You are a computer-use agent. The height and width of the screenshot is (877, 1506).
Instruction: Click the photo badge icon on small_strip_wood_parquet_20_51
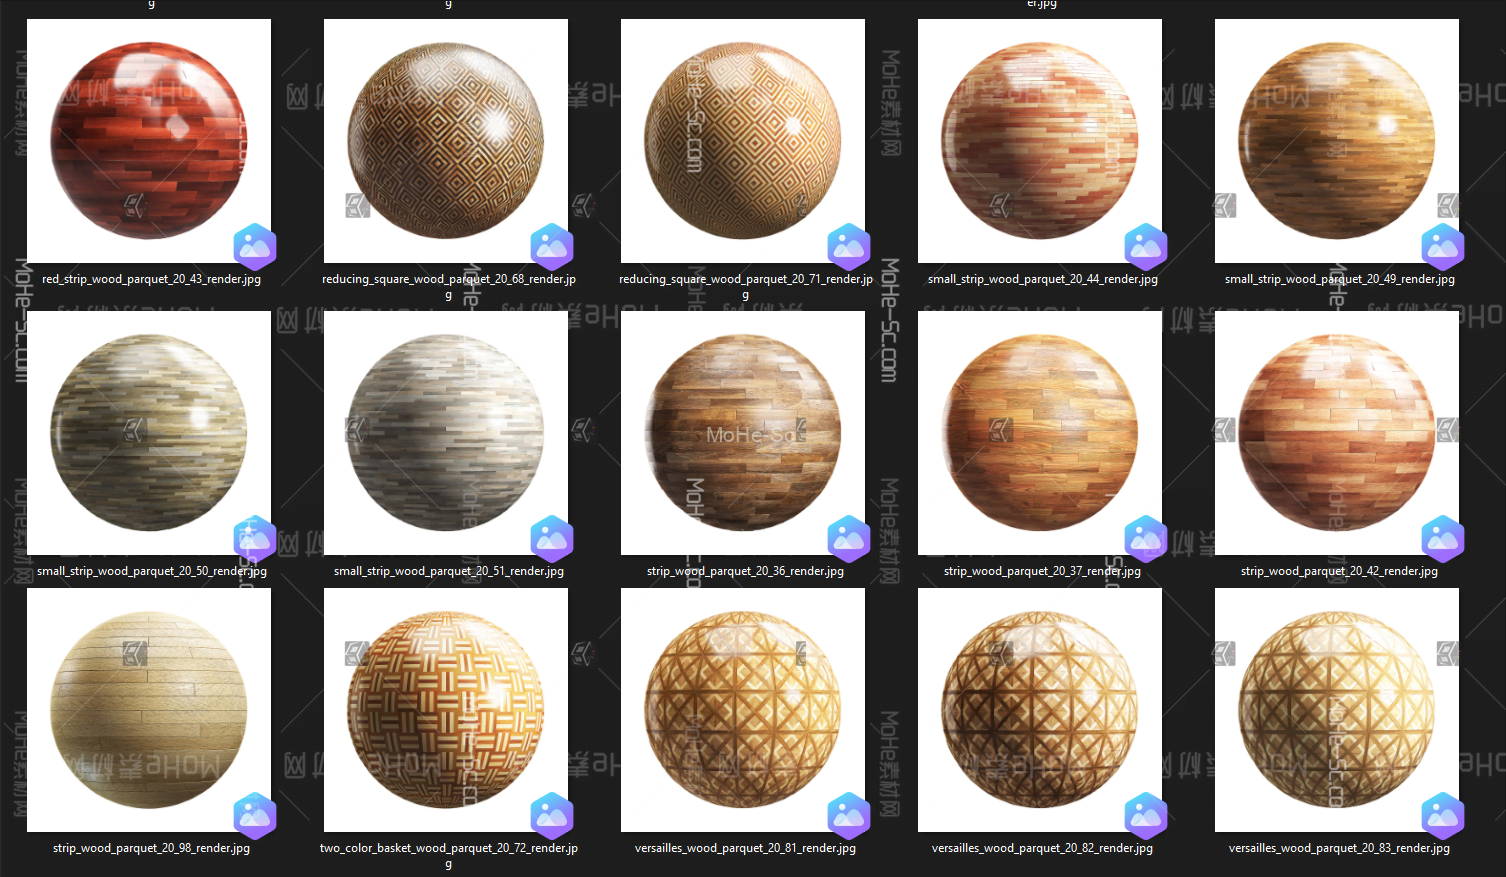click(x=551, y=539)
